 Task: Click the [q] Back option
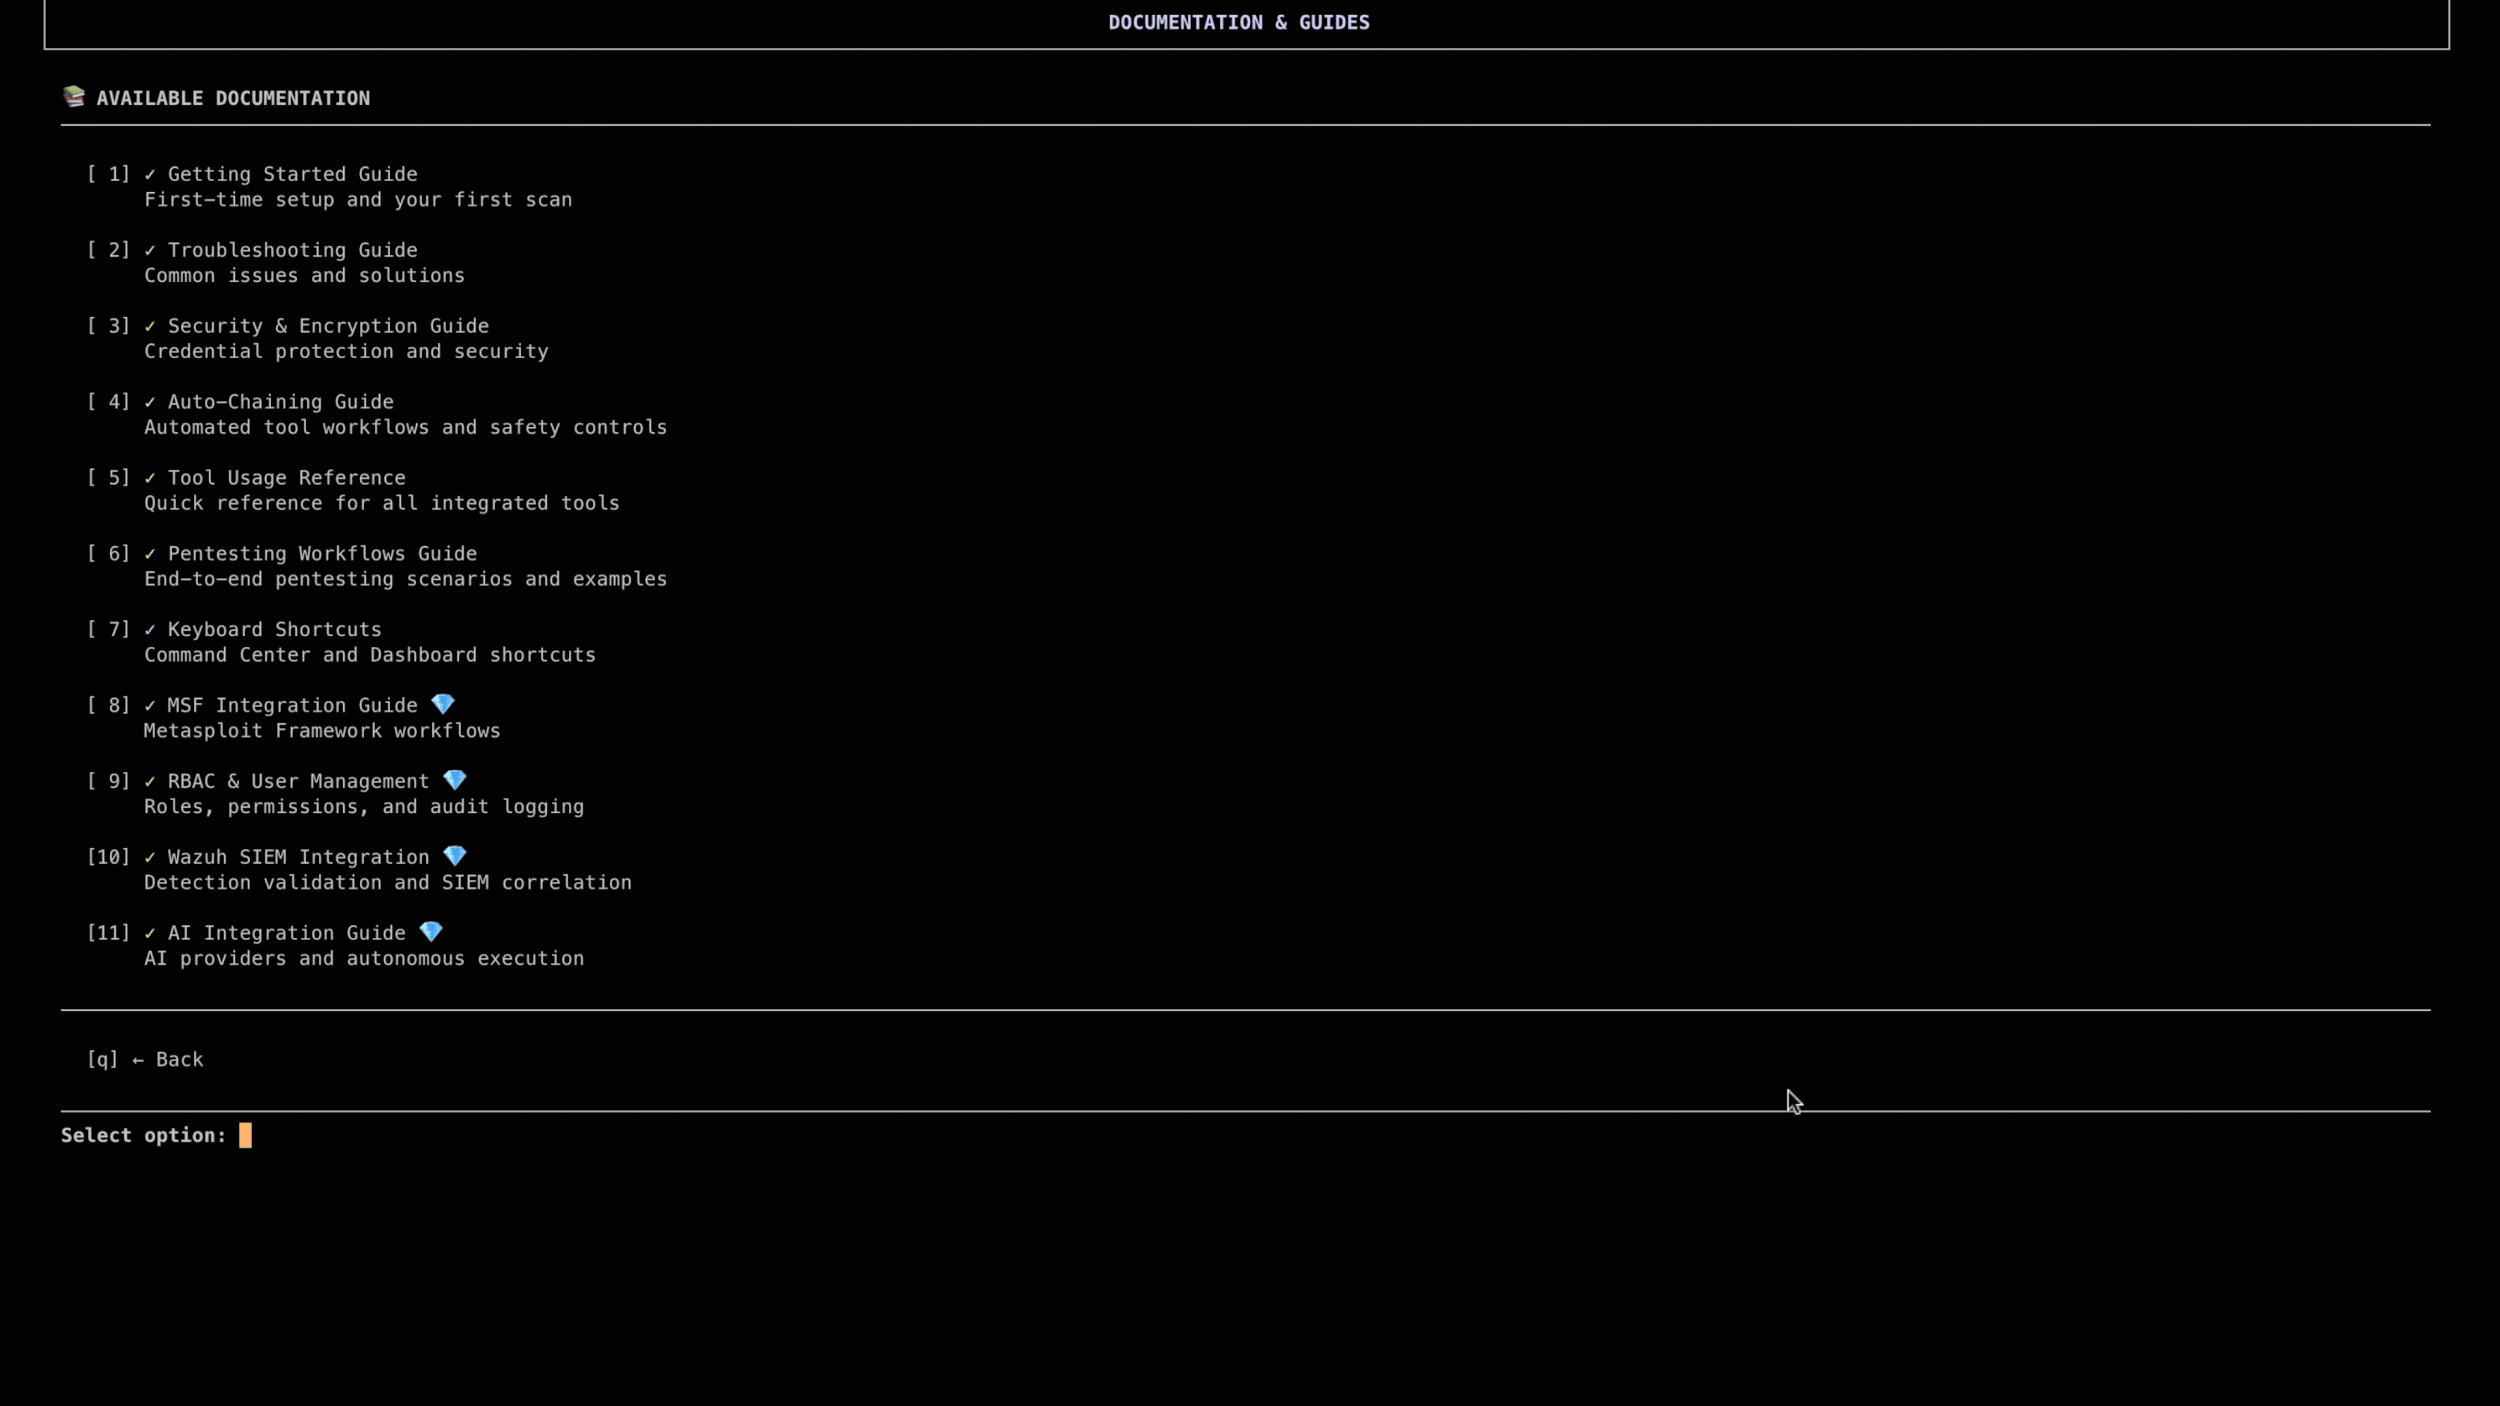point(145,1059)
